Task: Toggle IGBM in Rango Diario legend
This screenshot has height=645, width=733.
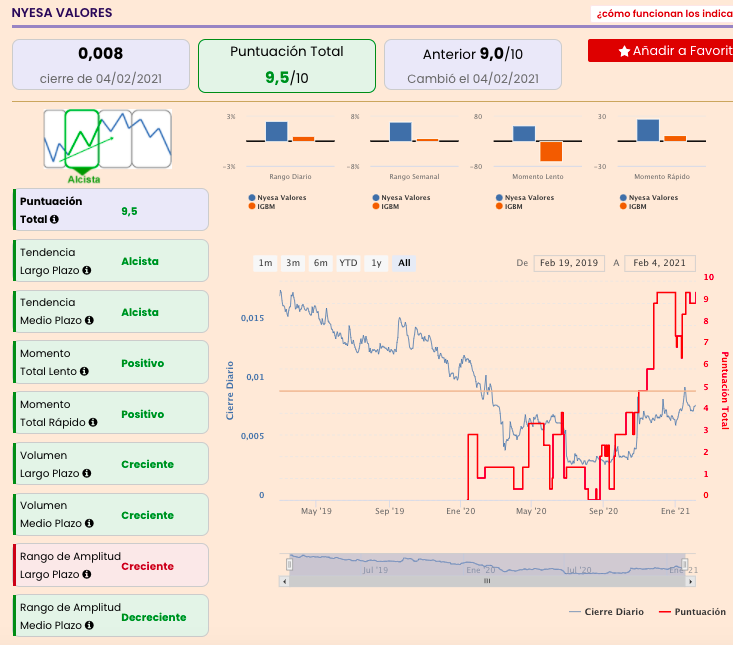Action: click(262, 206)
